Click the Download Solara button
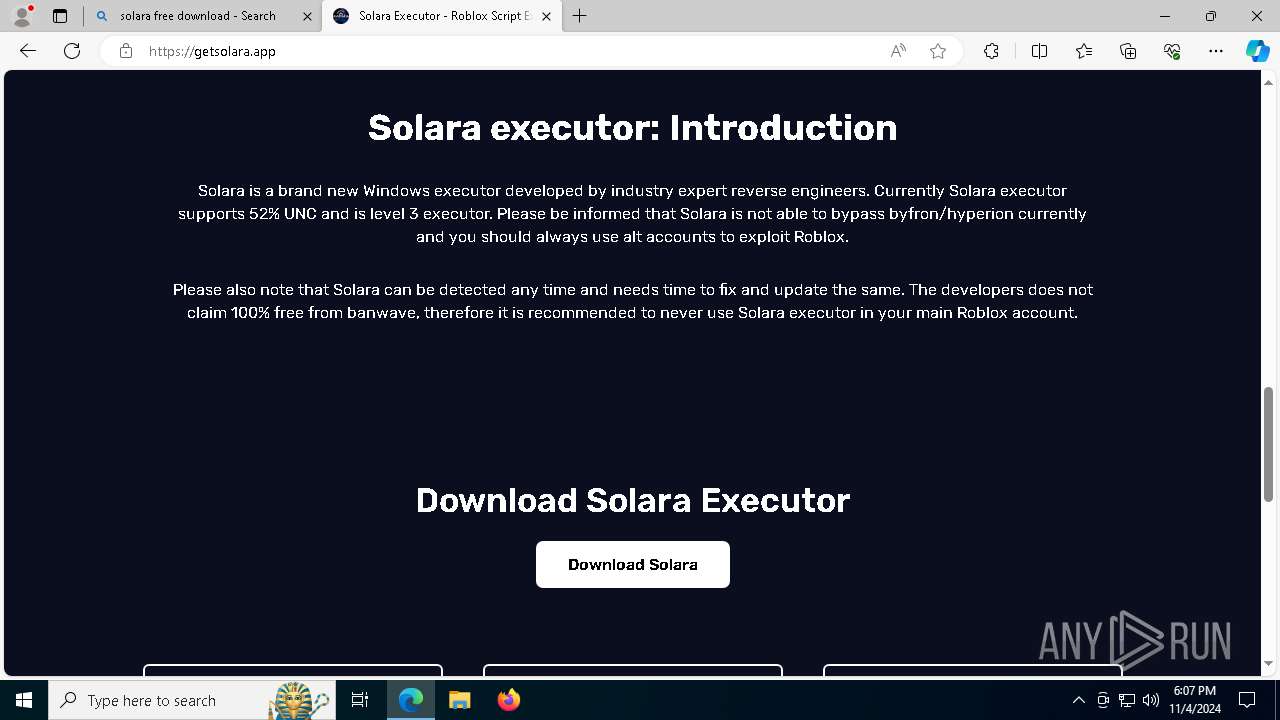Viewport: 1280px width, 720px height. click(633, 565)
